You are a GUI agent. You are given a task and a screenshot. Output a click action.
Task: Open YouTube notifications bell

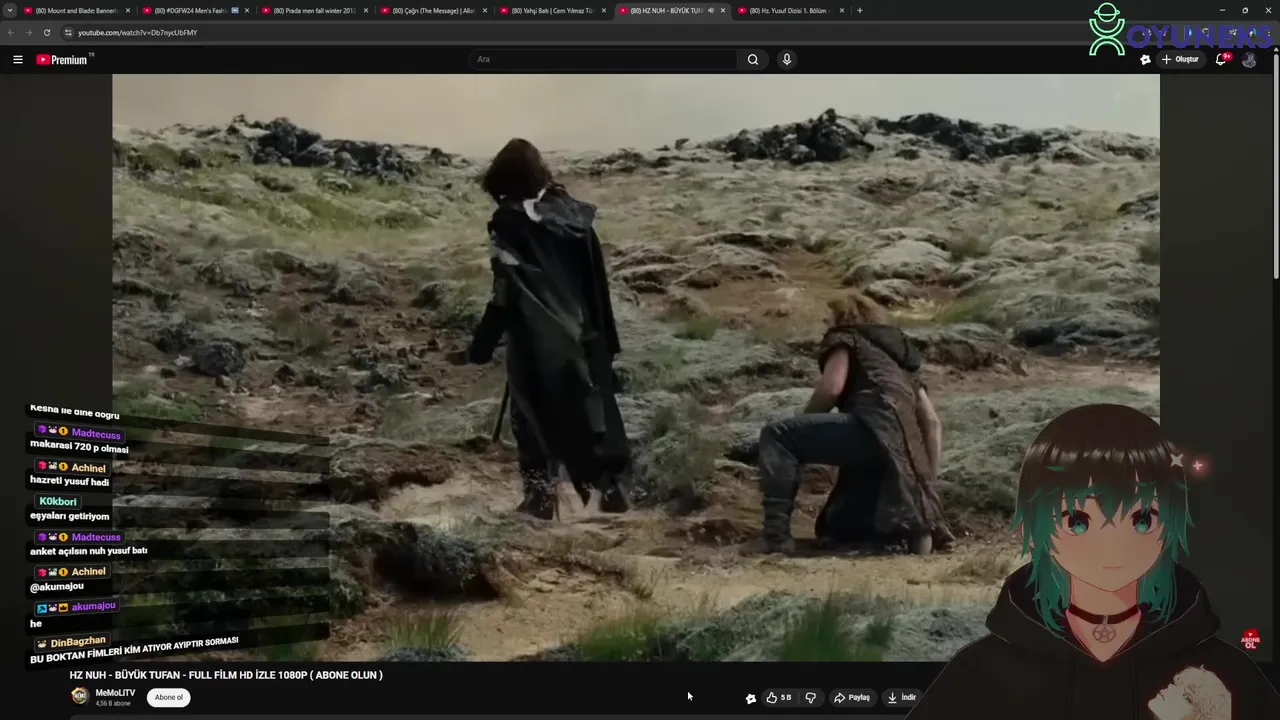[1221, 59]
